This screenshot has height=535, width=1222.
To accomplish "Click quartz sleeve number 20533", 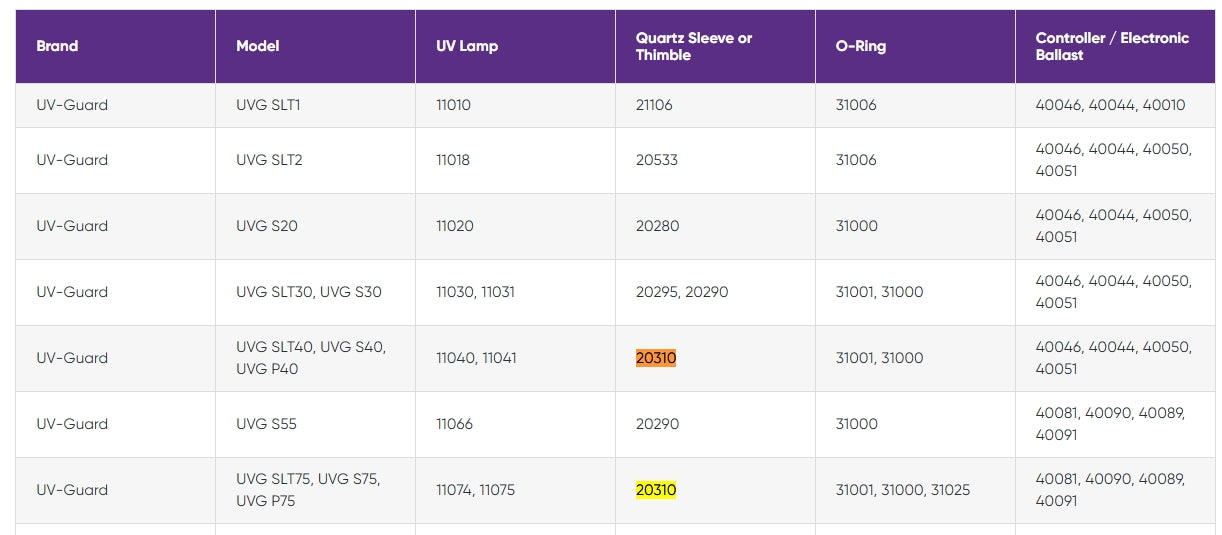I will 657,160.
